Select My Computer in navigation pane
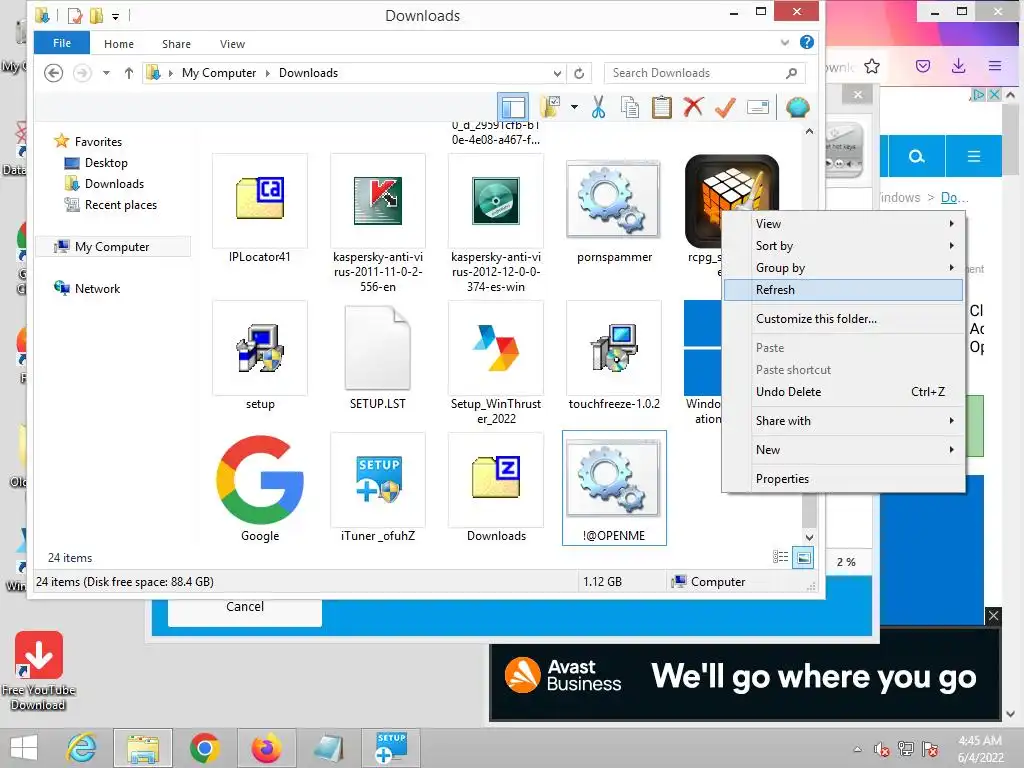Image resolution: width=1024 pixels, height=768 pixels. [112, 247]
